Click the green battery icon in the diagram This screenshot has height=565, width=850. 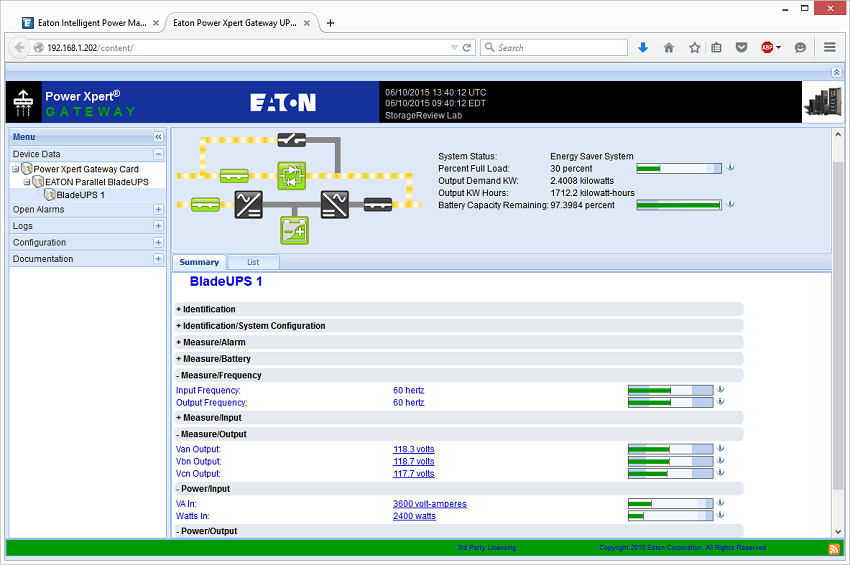pos(294,230)
